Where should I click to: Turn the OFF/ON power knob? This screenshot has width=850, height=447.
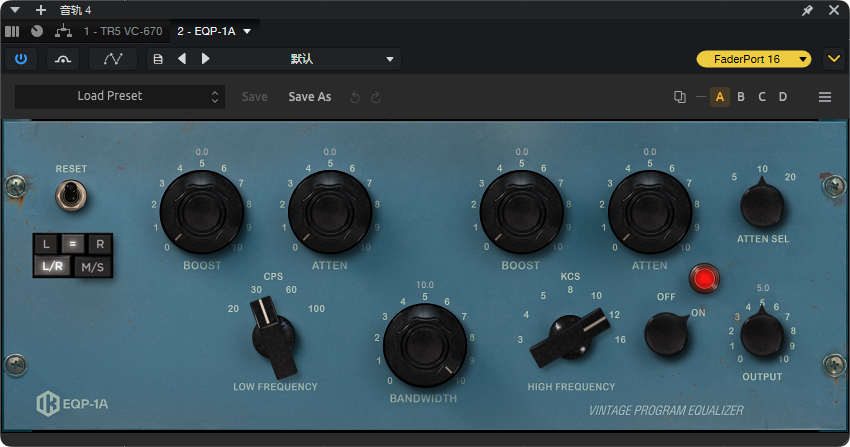(666, 334)
